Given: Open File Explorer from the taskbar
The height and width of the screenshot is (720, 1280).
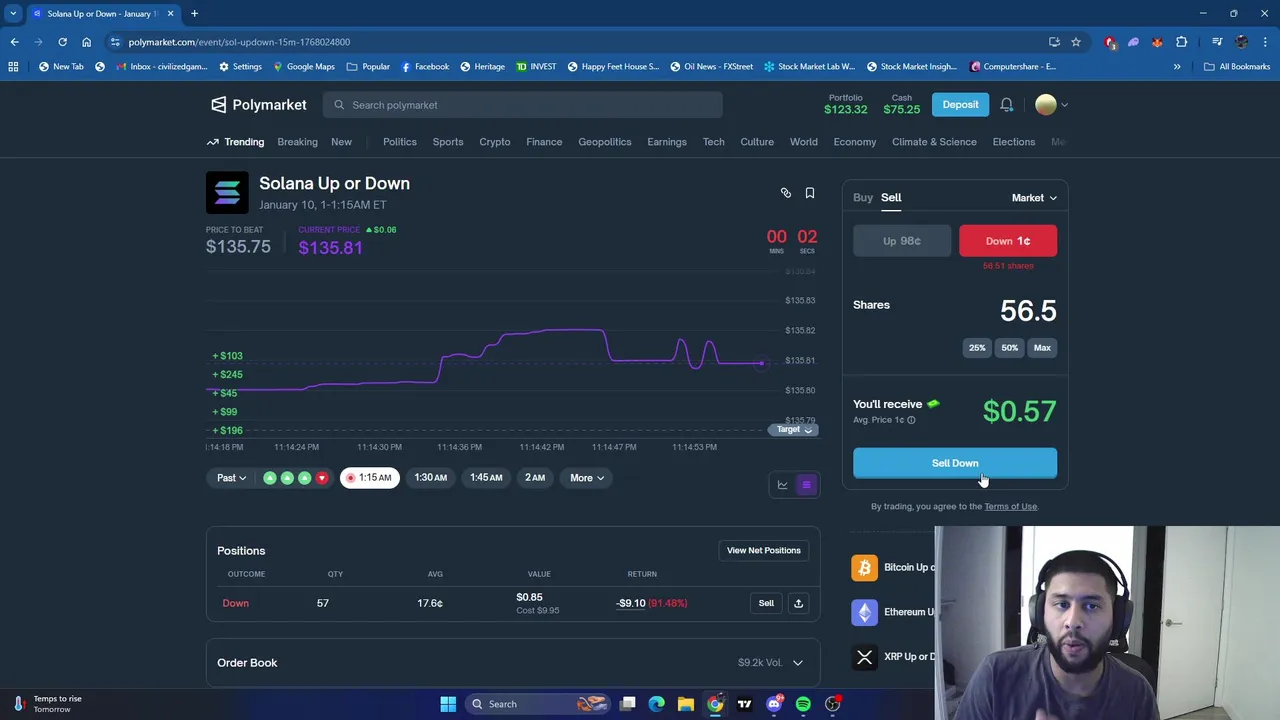Looking at the screenshot, I should (x=686, y=704).
